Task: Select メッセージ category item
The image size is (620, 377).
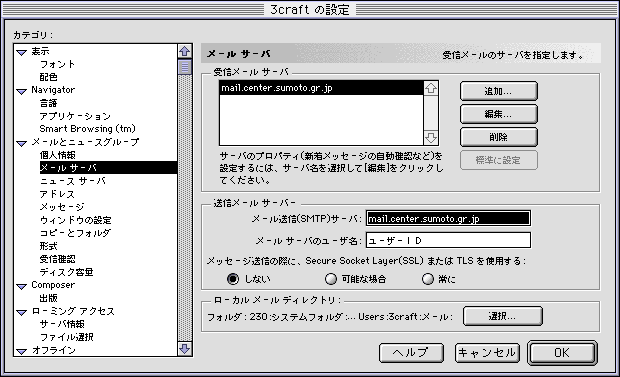Action: point(62,207)
